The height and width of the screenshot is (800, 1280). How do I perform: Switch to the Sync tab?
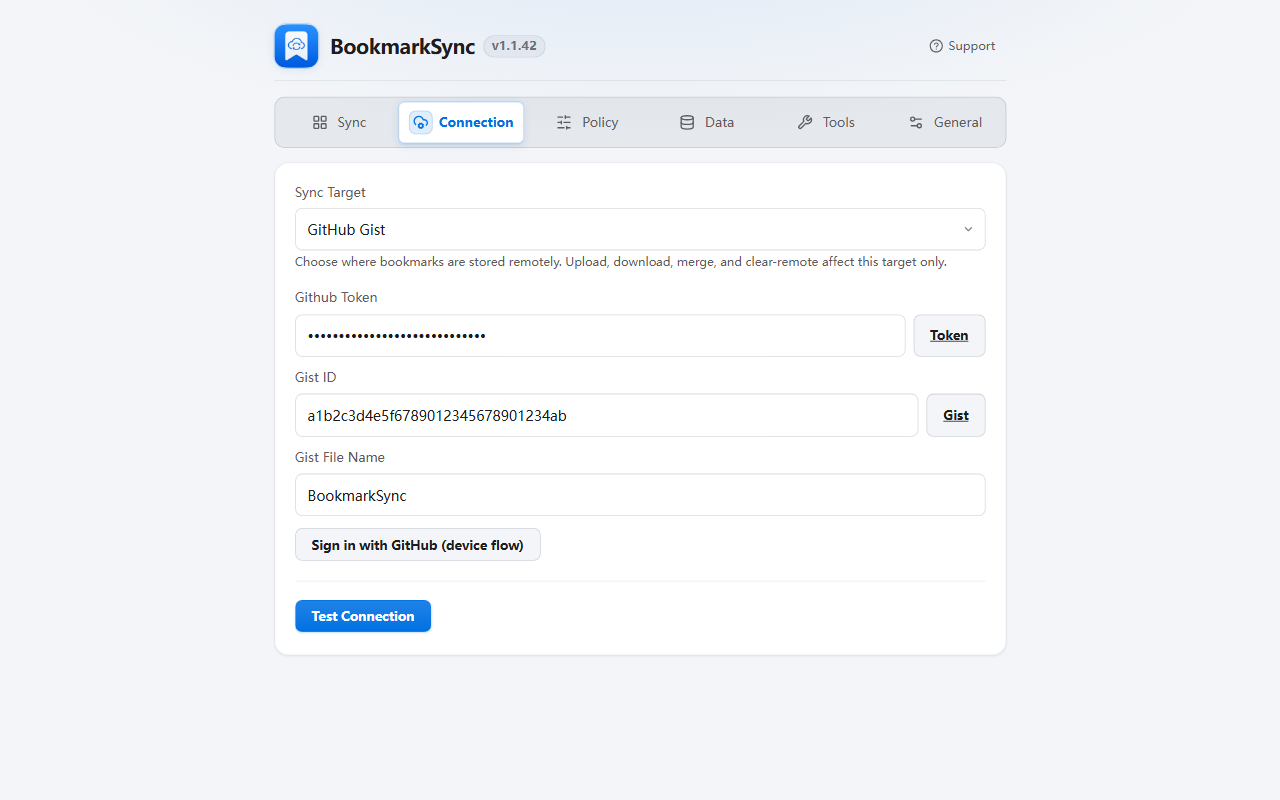point(340,122)
